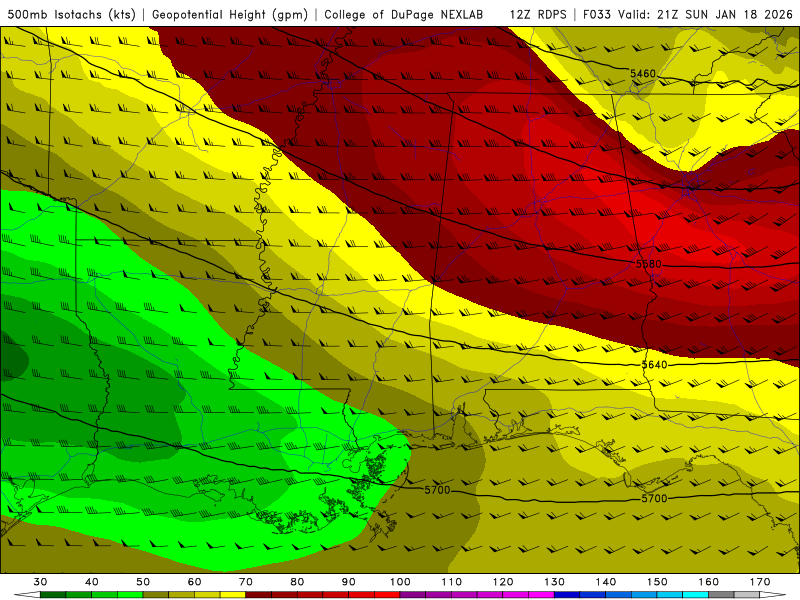Click the 160 value on the color scale
The height and width of the screenshot is (600, 800).
[709, 582]
